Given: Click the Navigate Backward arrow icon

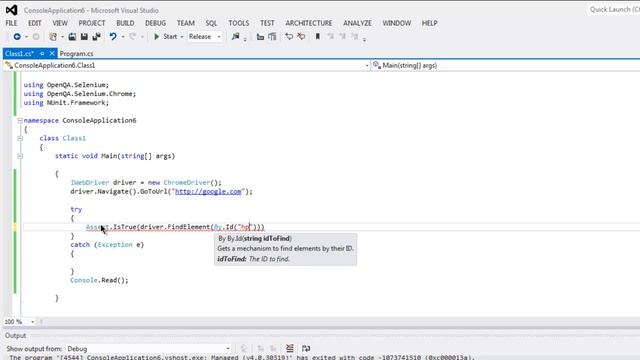Looking at the screenshot, I should click(17, 37).
